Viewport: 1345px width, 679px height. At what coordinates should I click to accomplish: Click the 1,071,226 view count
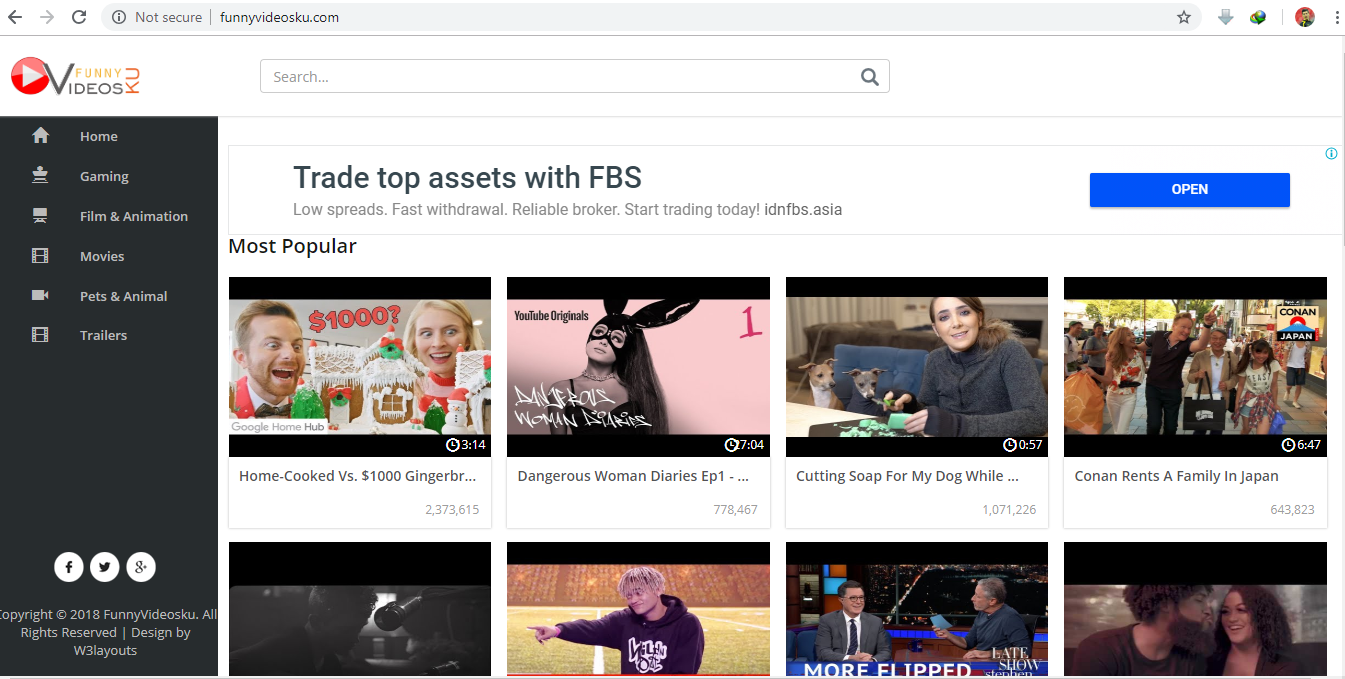click(x=1009, y=510)
